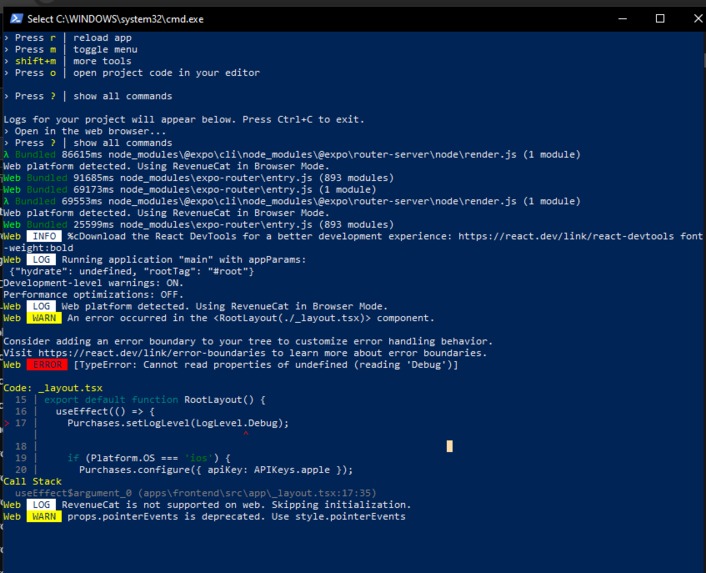Minimize the cmd.exe window
706x573 pixels.
[623, 18]
